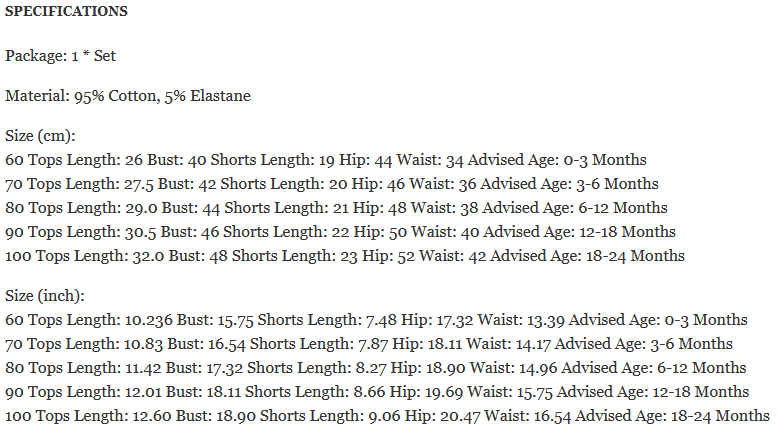The width and height of the screenshot is (778, 433).
Task: Click 'Hip: 19.69' in inch table
Action: 438,392
